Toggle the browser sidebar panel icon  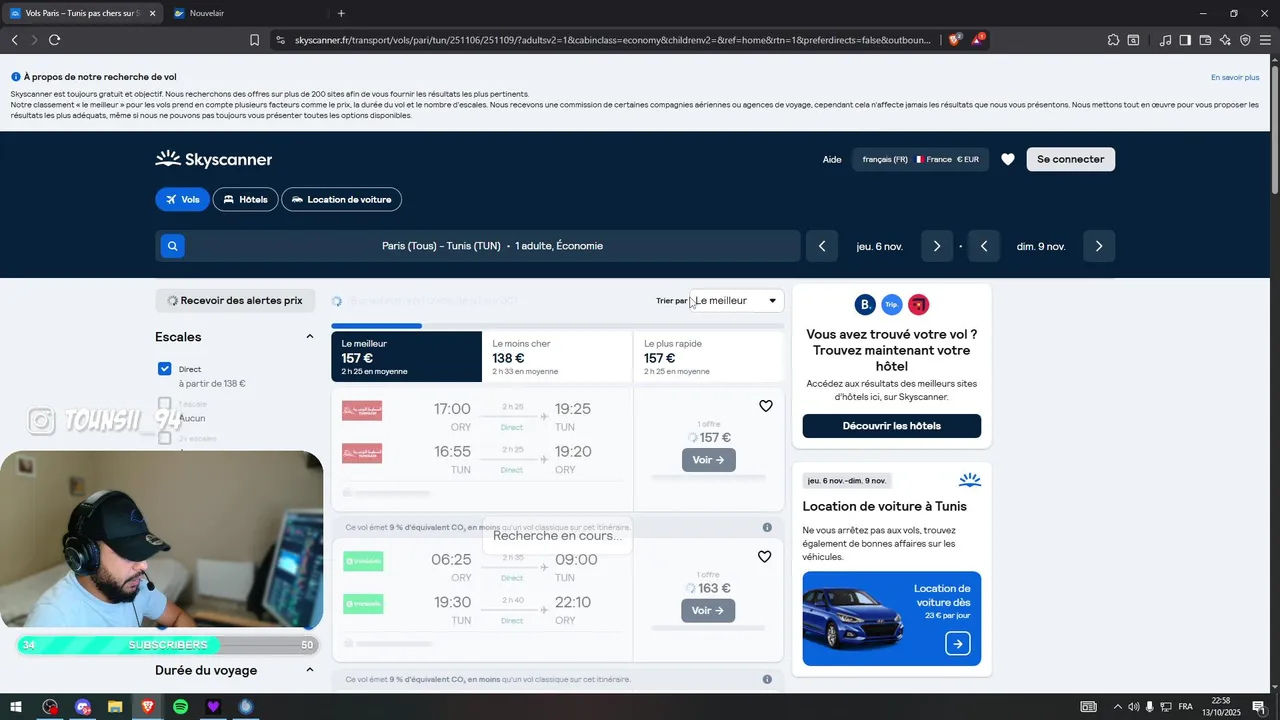tap(1185, 40)
